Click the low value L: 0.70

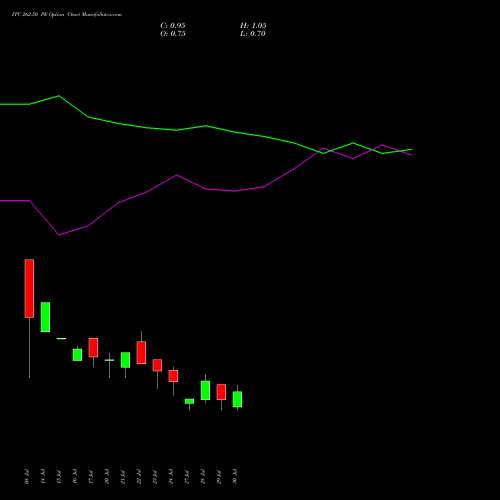[253, 33]
